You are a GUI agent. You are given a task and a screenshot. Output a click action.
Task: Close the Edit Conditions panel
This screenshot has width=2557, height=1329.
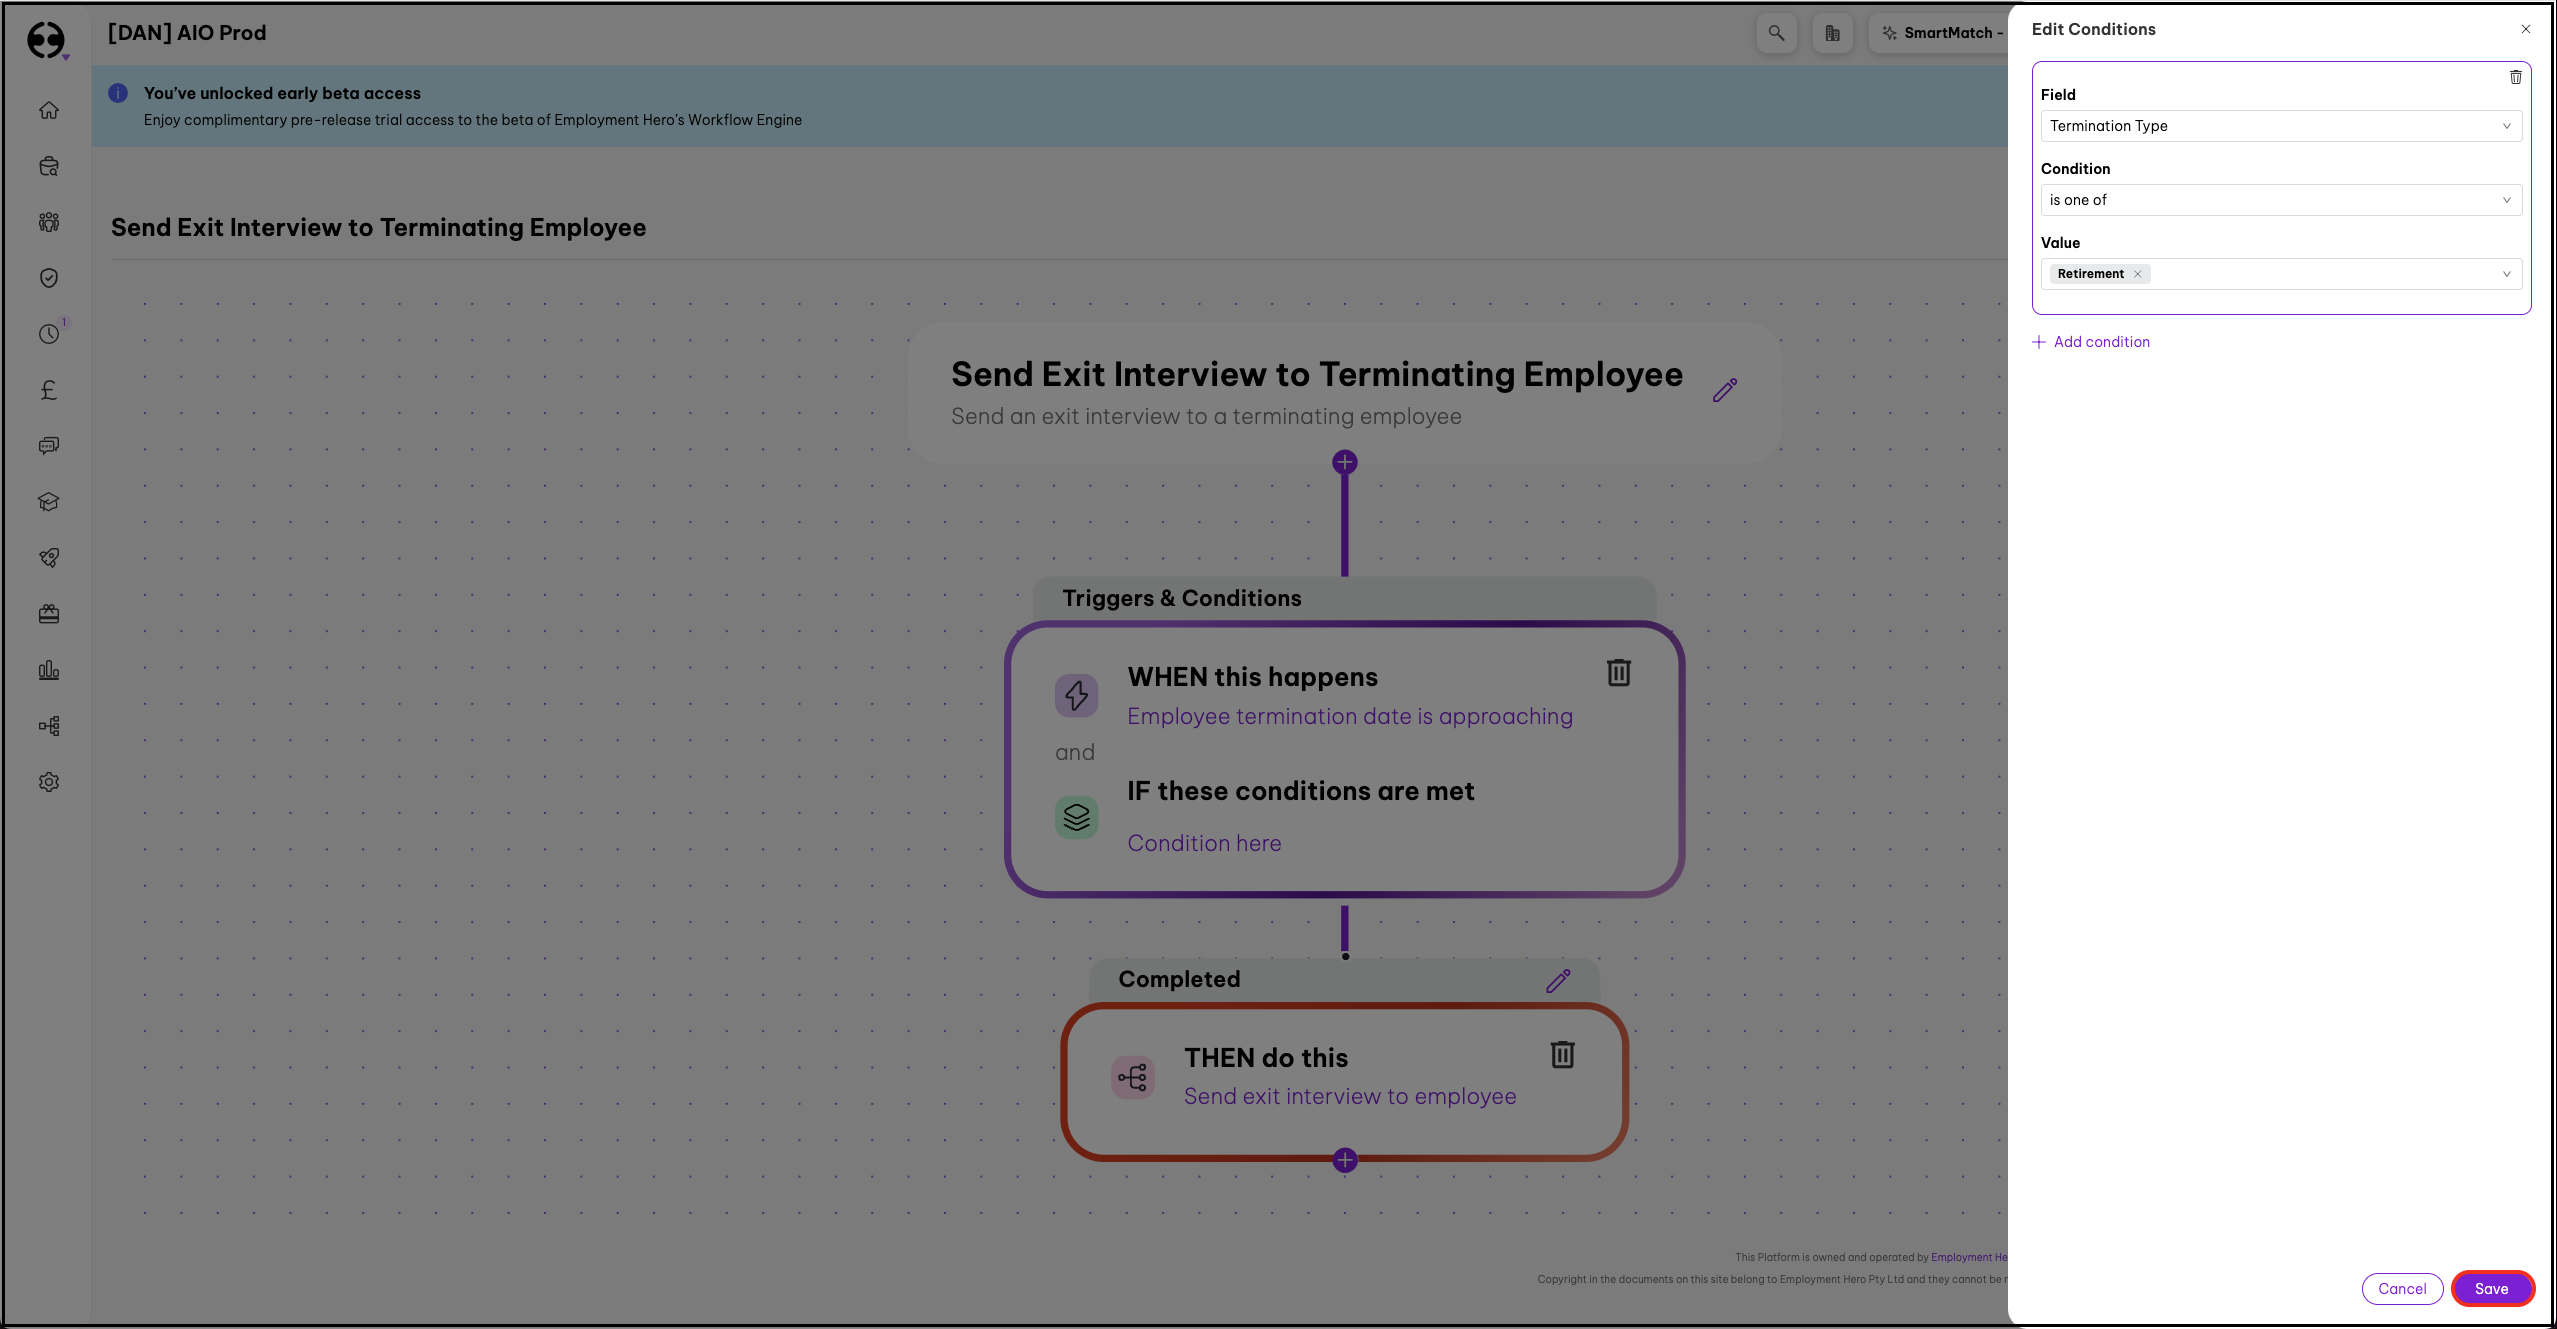[2525, 29]
